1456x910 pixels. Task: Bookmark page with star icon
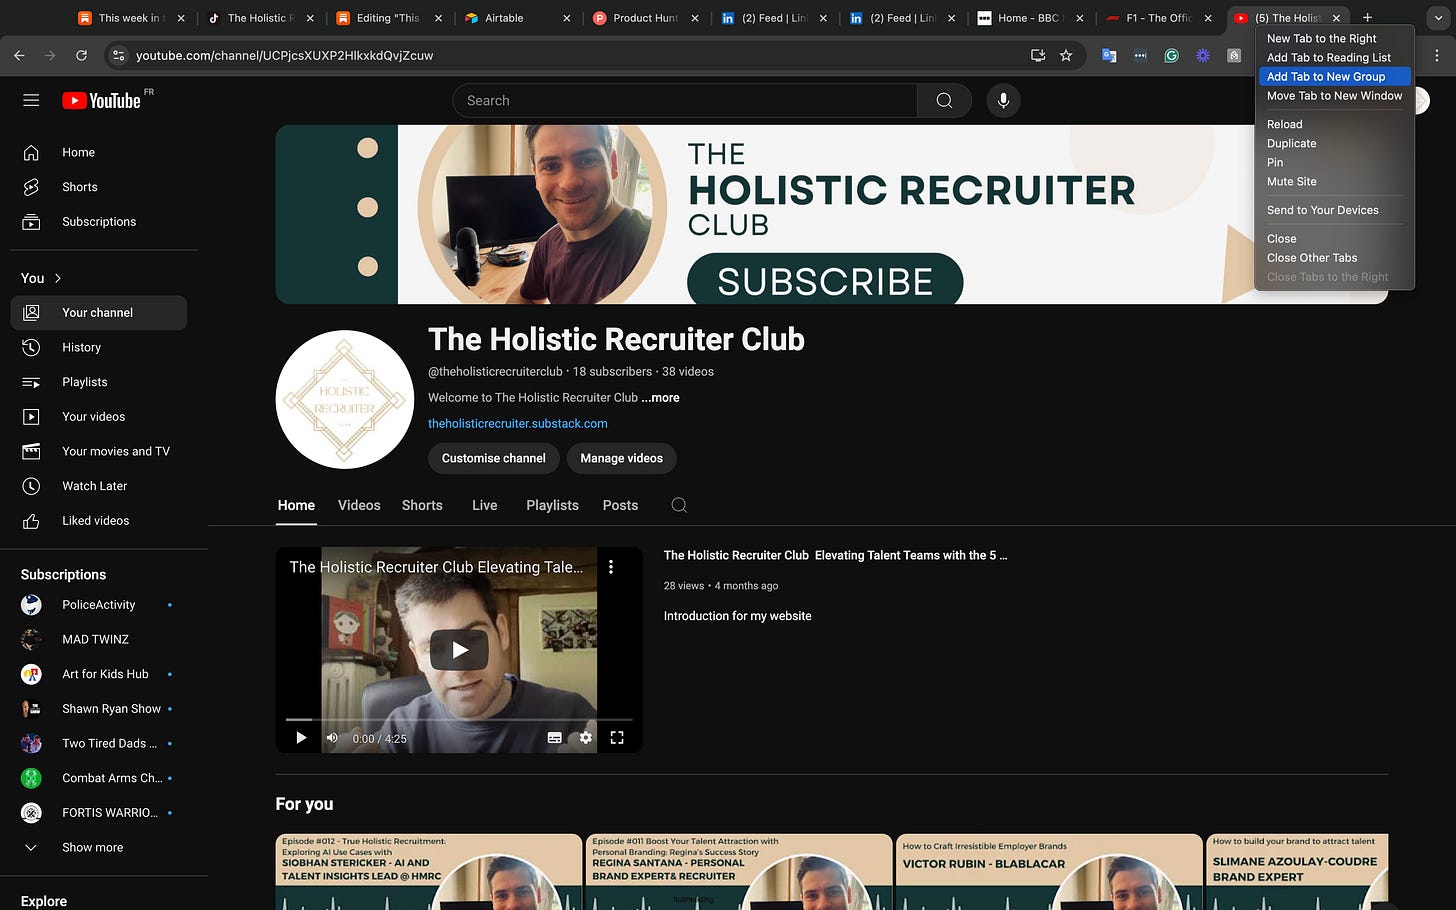1066,55
